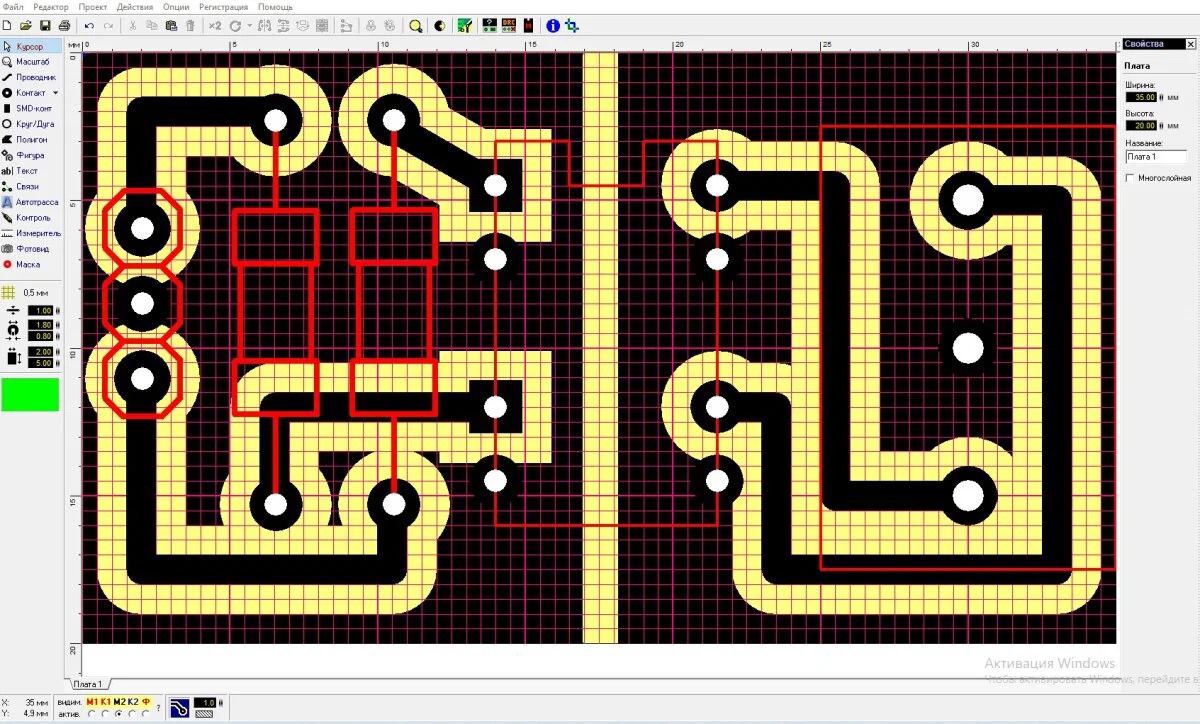Open the Фотовид photo view
This screenshot has width=1200, height=724.
click(x=30, y=249)
